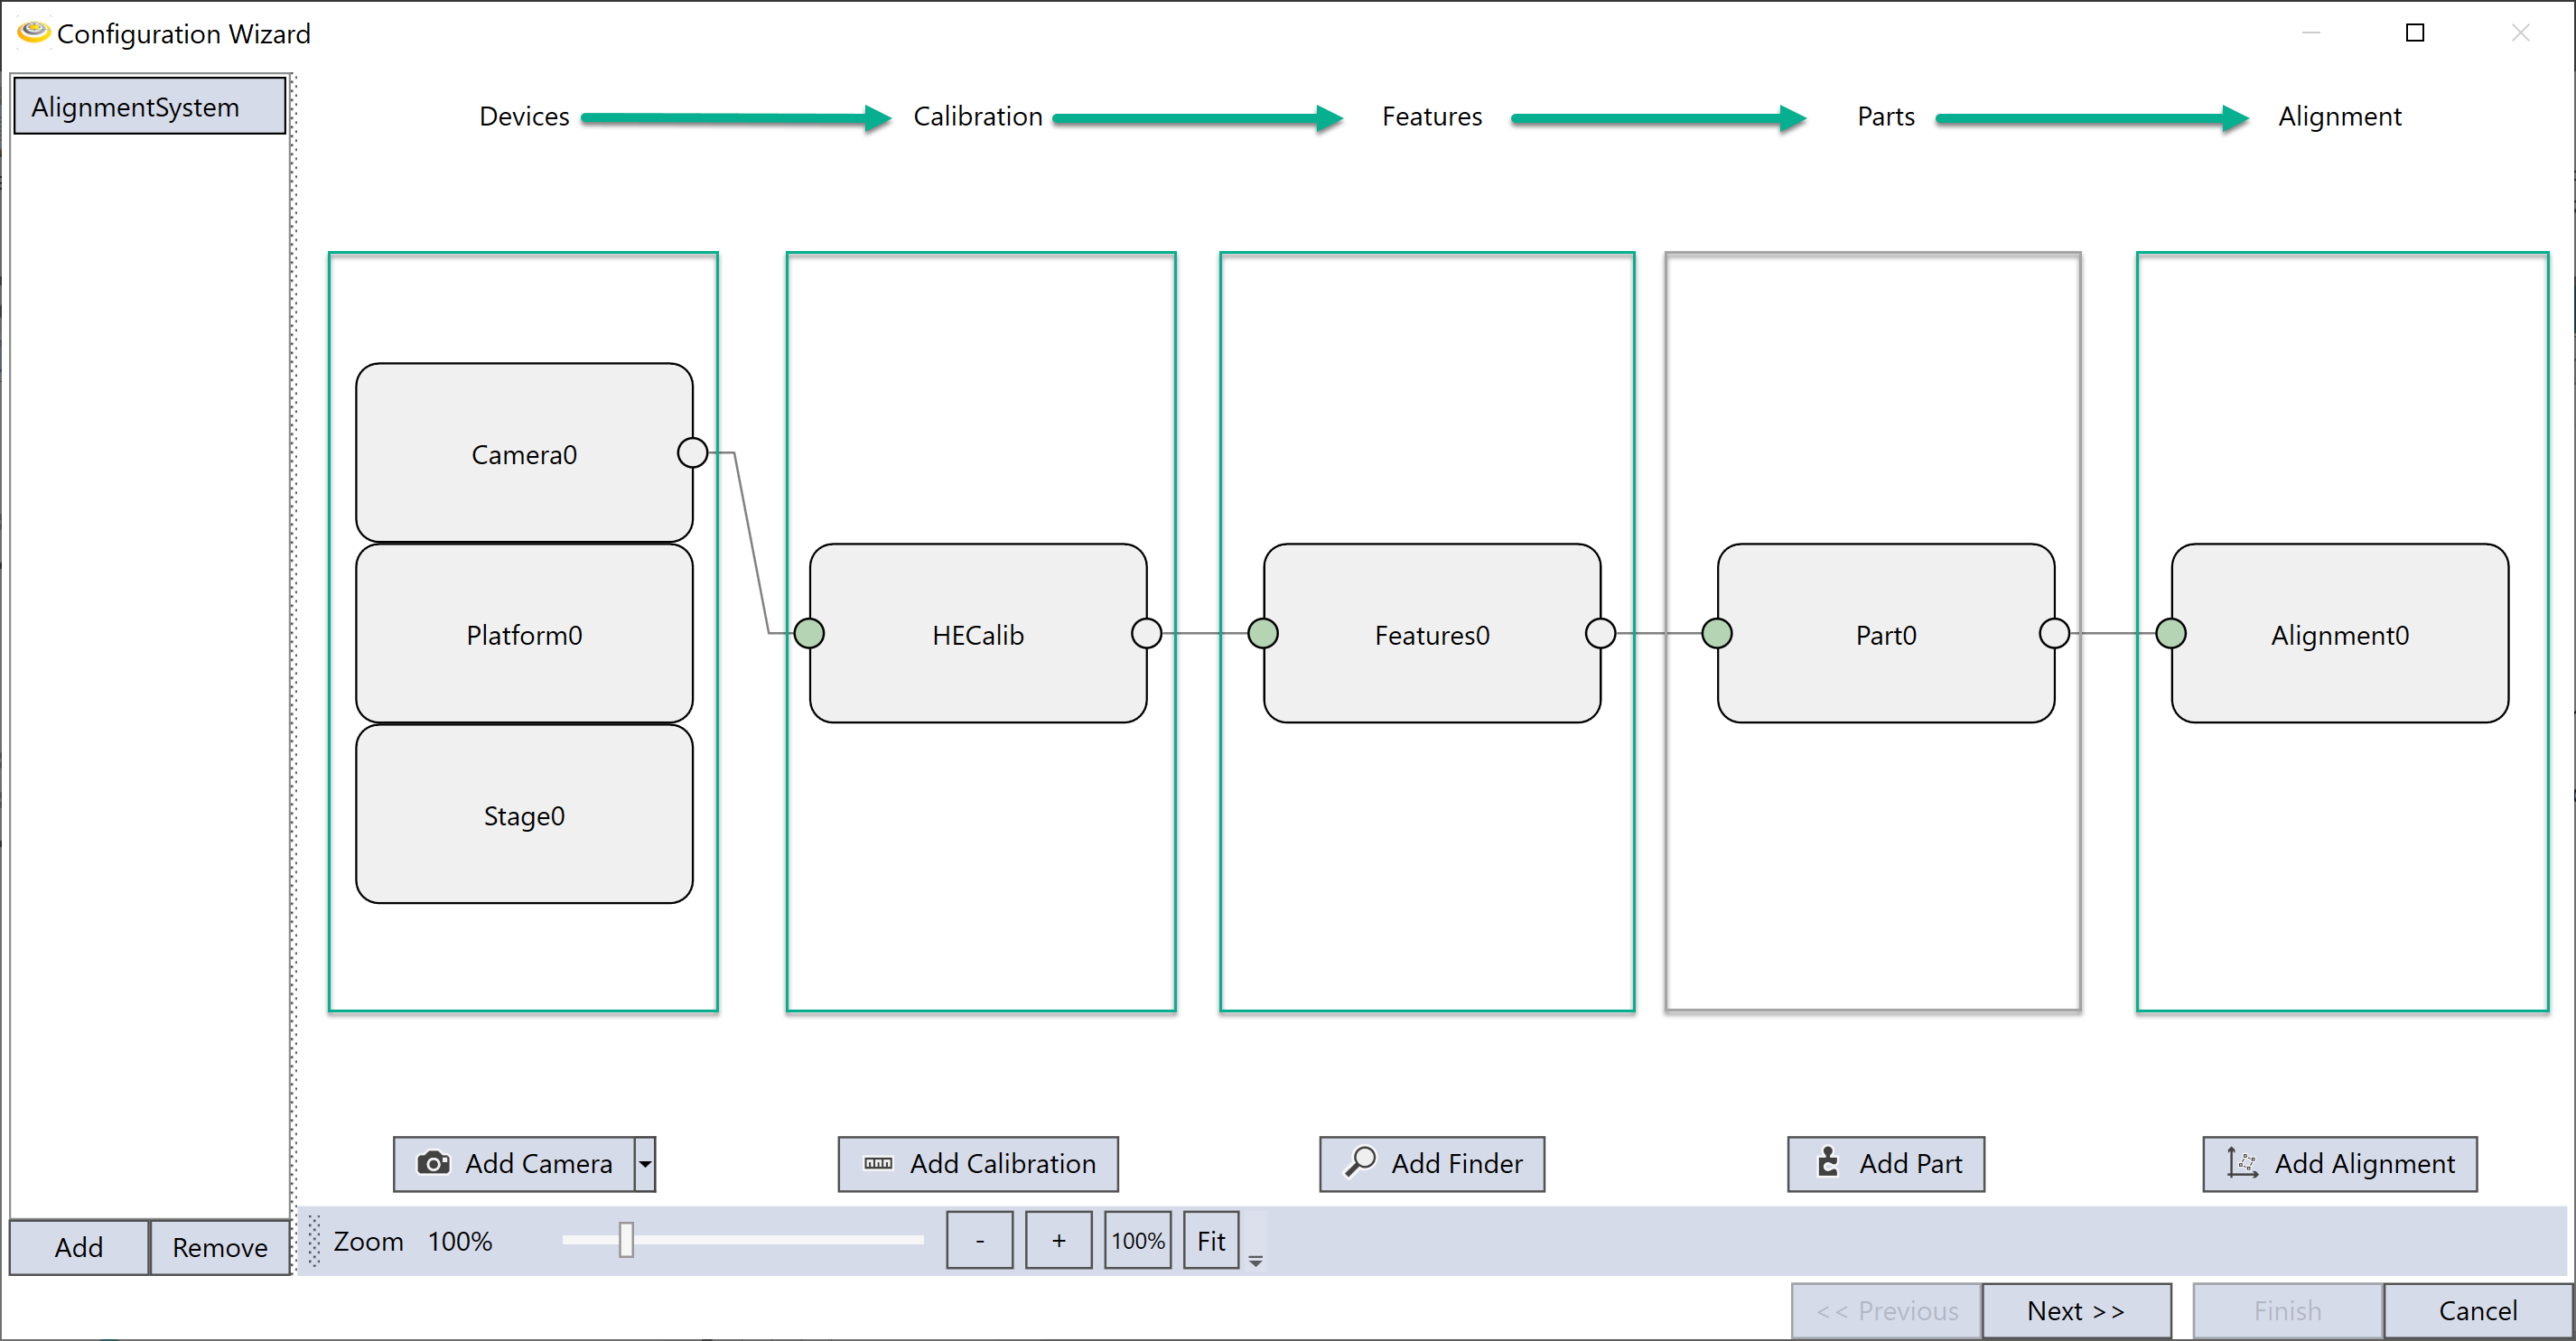The image size is (2576, 1341).
Task: Click HECalib green input connector
Action: pos(809,633)
